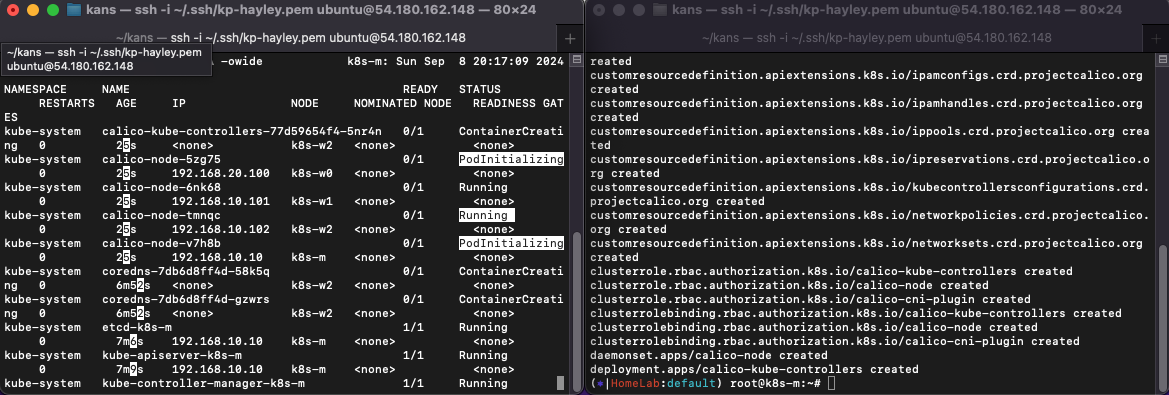The image size is (1169, 395).
Task: Click the '(⎈|HomeLab:default) root@k8s-m:~#' prompt
Action: [705, 383]
